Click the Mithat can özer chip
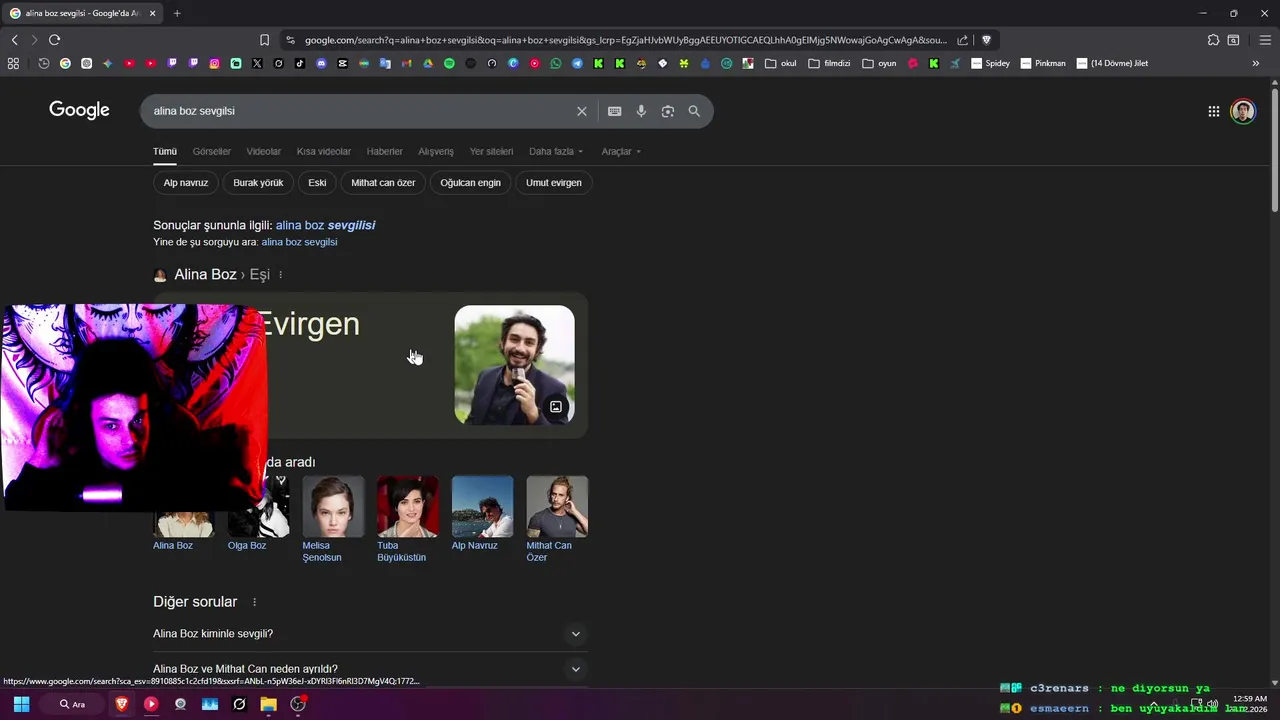The height and width of the screenshot is (720, 1280). [383, 183]
